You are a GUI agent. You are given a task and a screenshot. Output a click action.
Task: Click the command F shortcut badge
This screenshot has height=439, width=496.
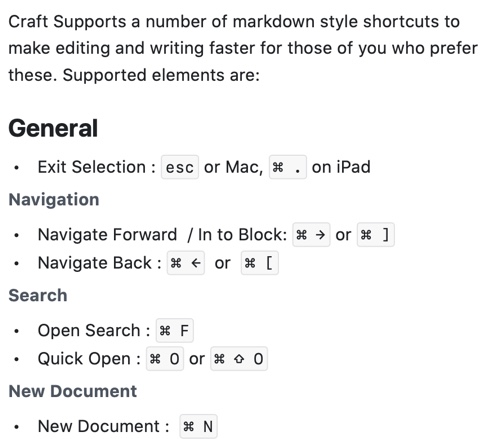pyautogui.click(x=175, y=331)
